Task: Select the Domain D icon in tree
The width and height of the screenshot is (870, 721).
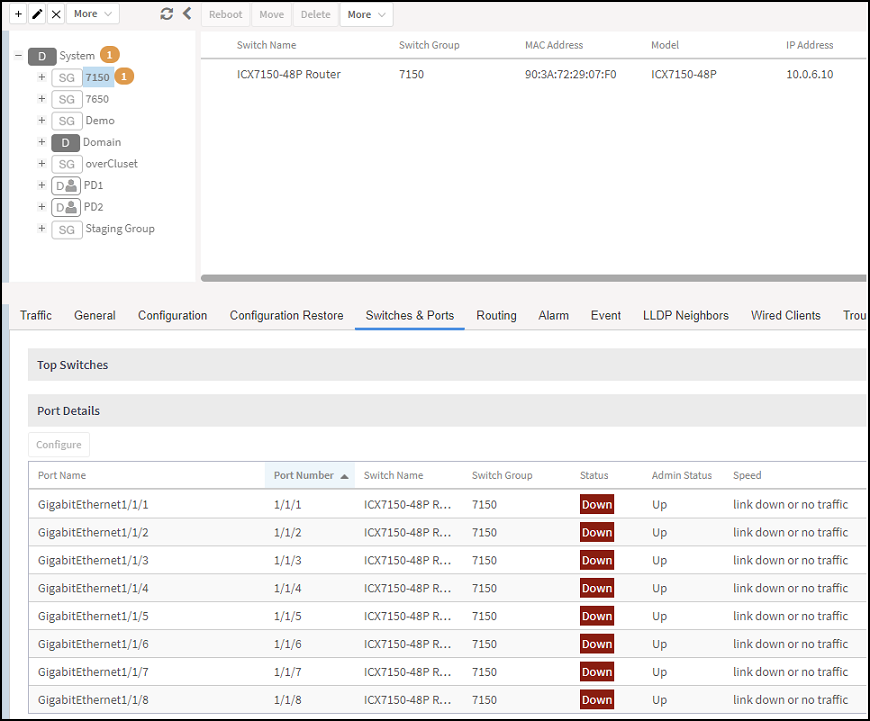Action: [x=65, y=143]
